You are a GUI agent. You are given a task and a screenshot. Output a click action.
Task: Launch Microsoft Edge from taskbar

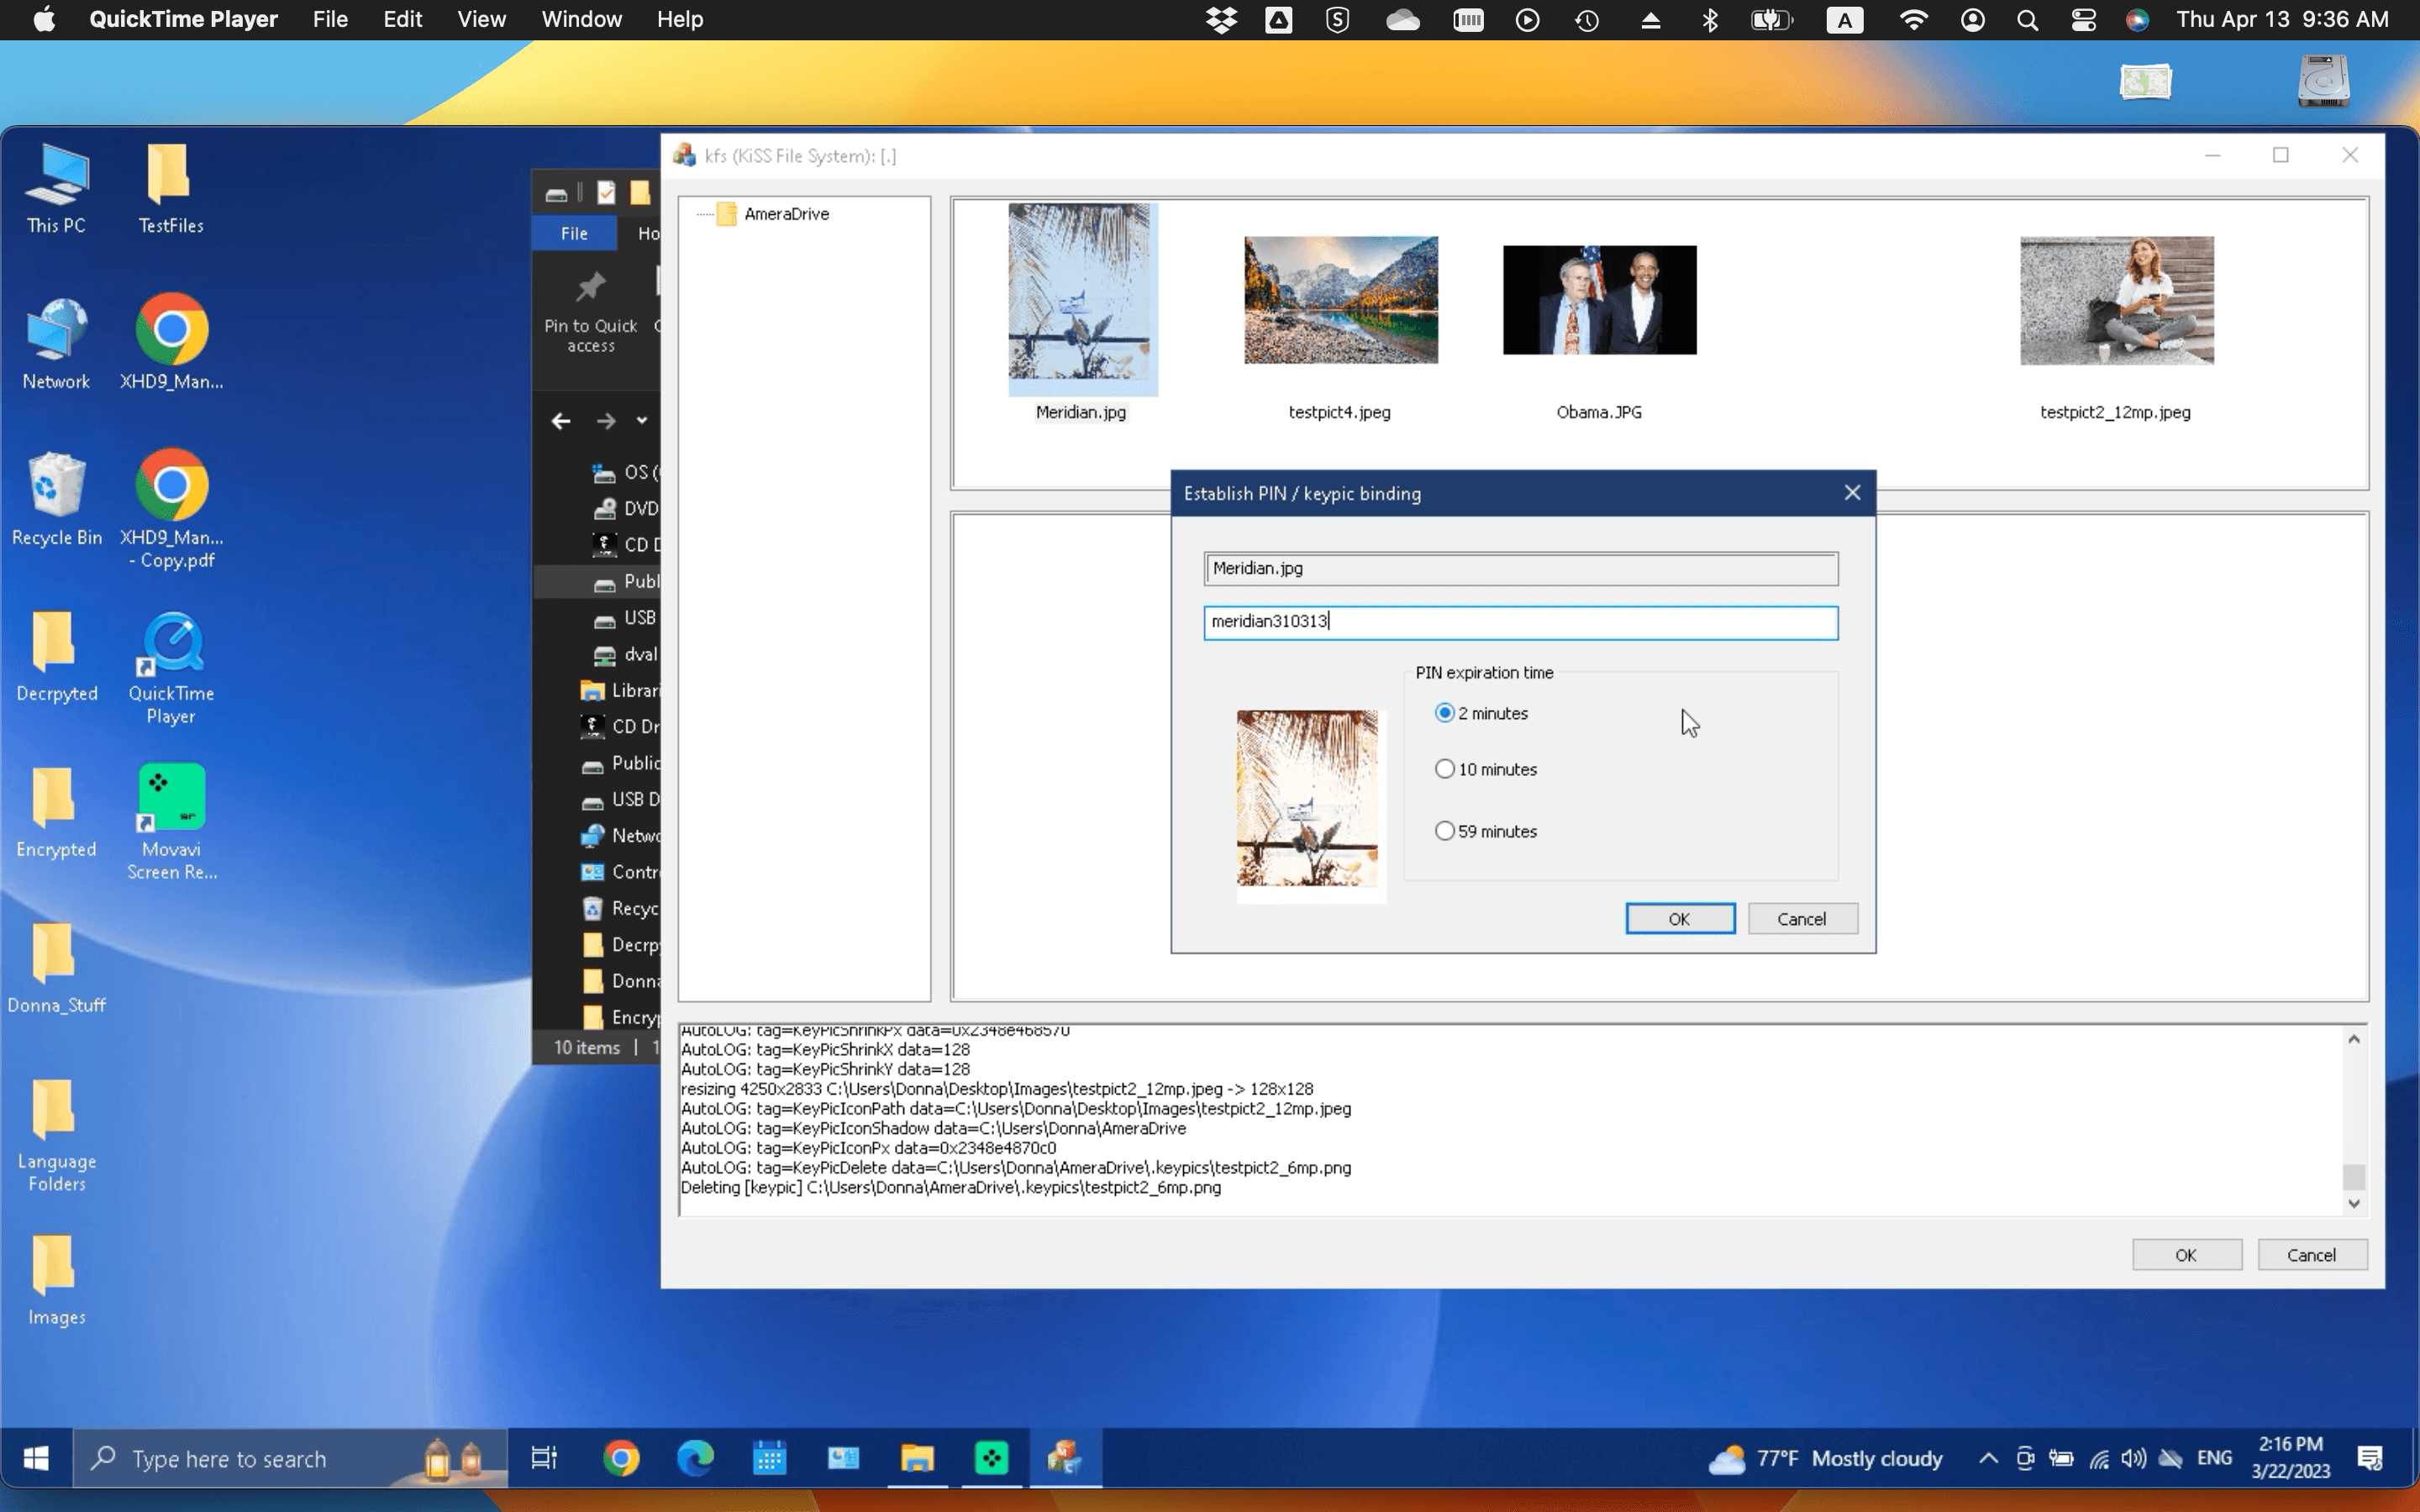click(695, 1458)
